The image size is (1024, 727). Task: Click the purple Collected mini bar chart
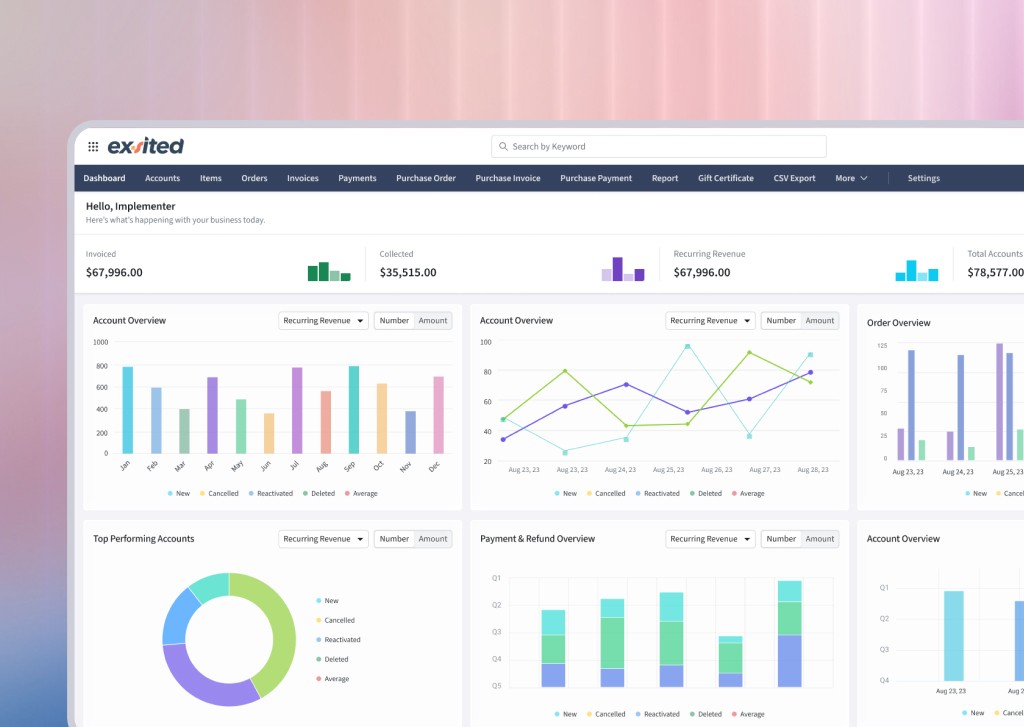[x=623, y=269]
